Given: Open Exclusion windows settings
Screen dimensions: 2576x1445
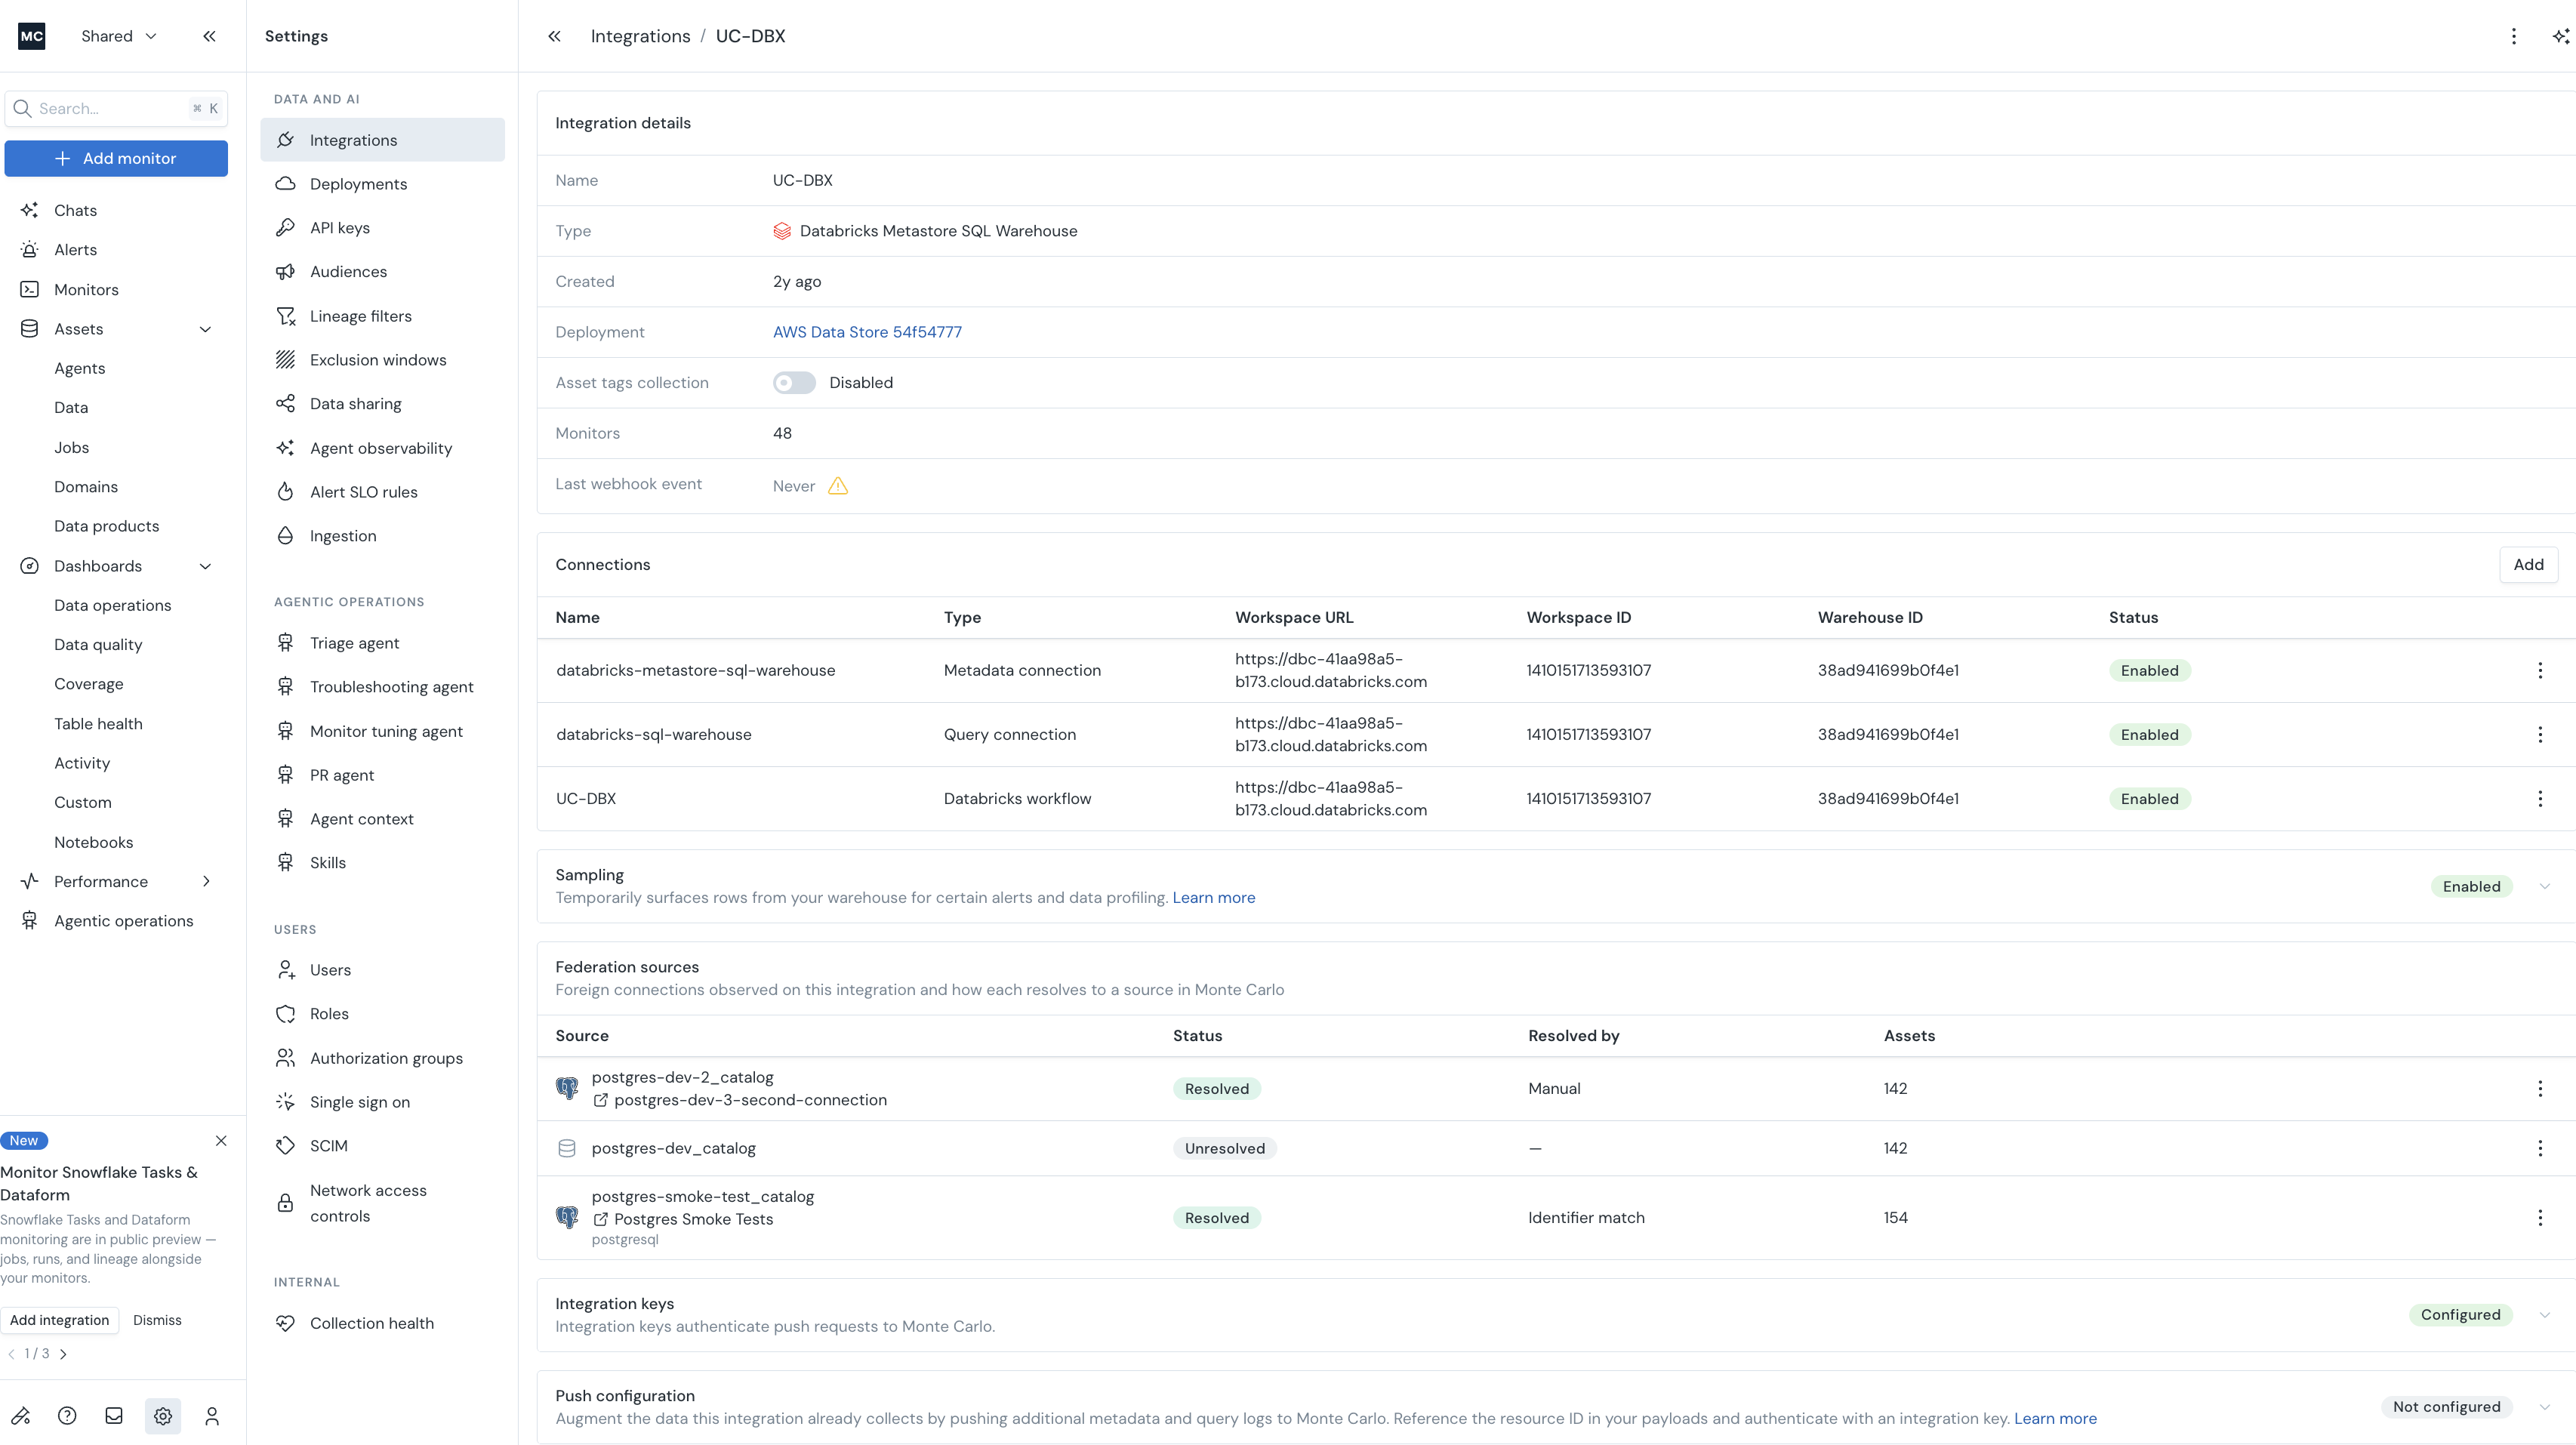Looking at the screenshot, I should coord(382,360).
